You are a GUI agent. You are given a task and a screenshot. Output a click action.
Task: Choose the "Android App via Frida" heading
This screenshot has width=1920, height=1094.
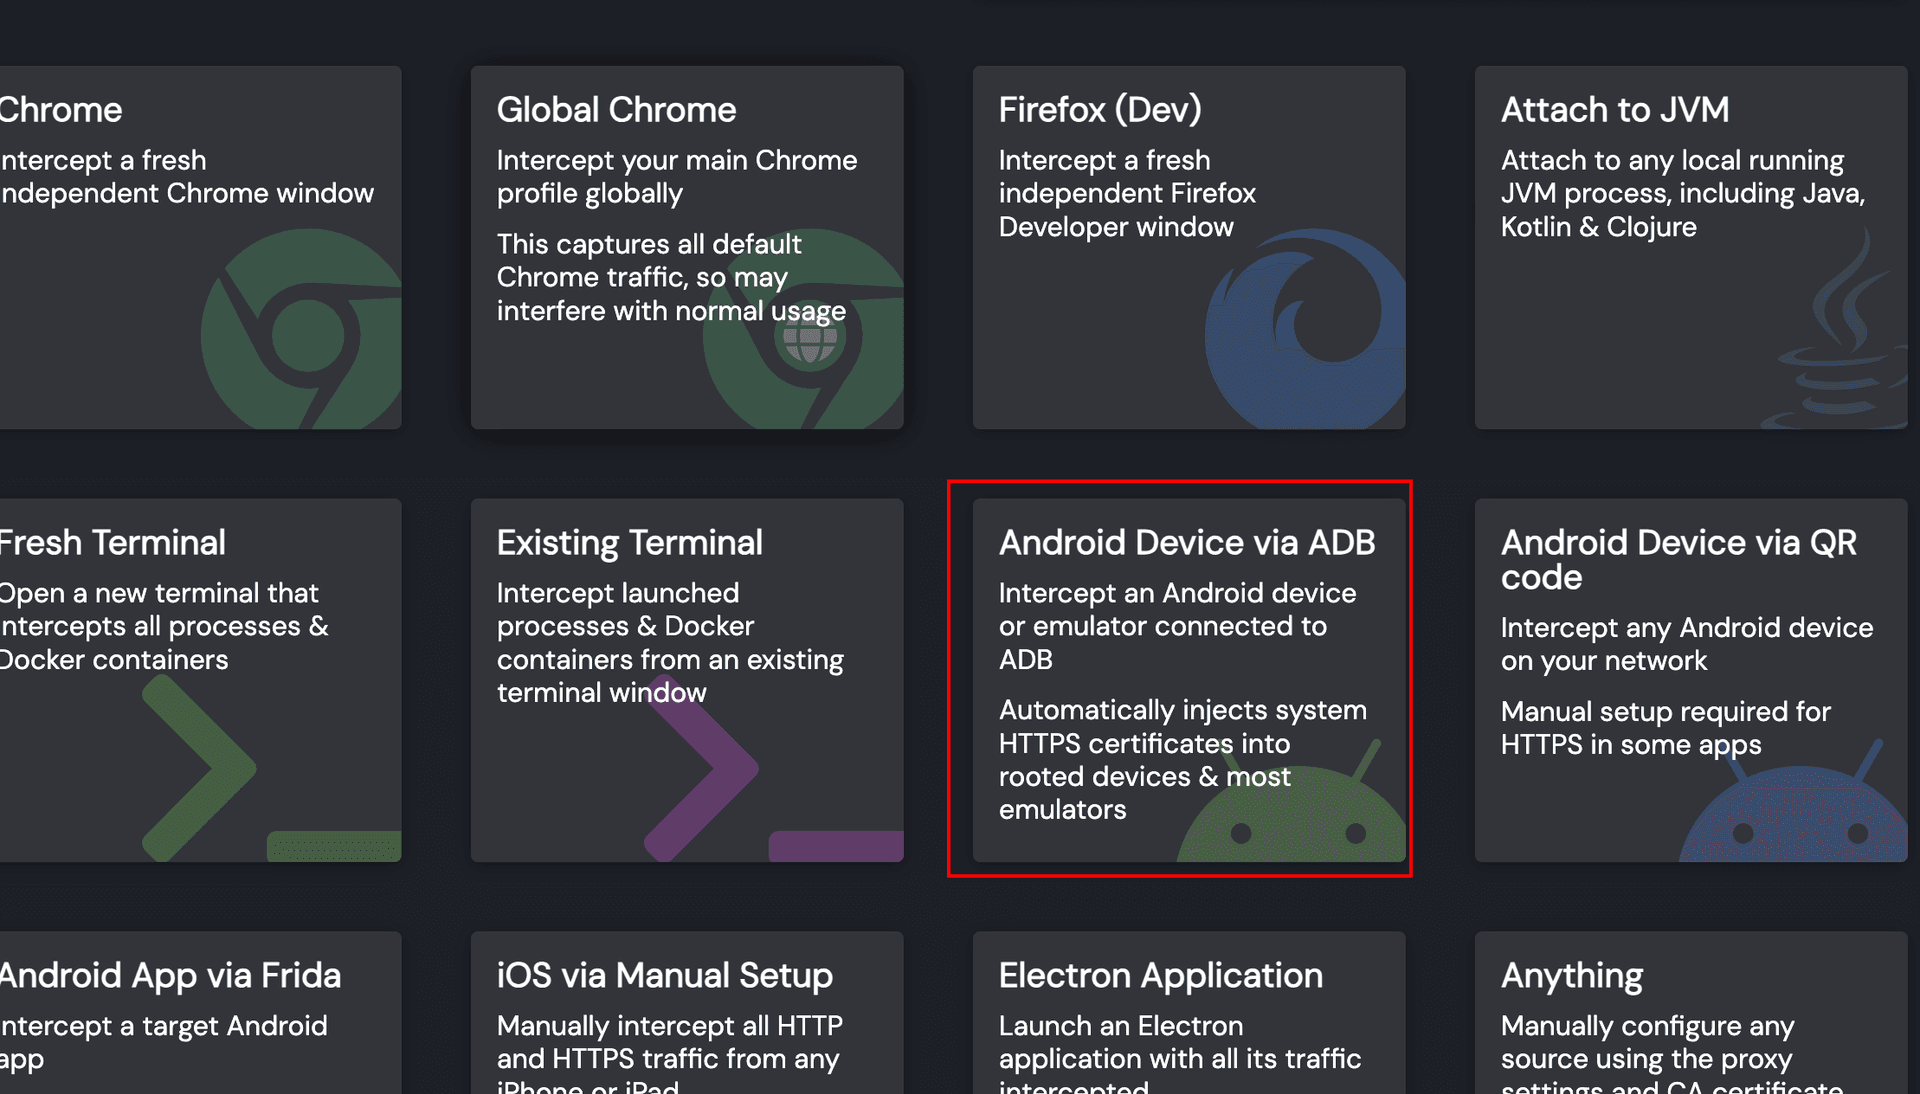pyautogui.click(x=170, y=976)
